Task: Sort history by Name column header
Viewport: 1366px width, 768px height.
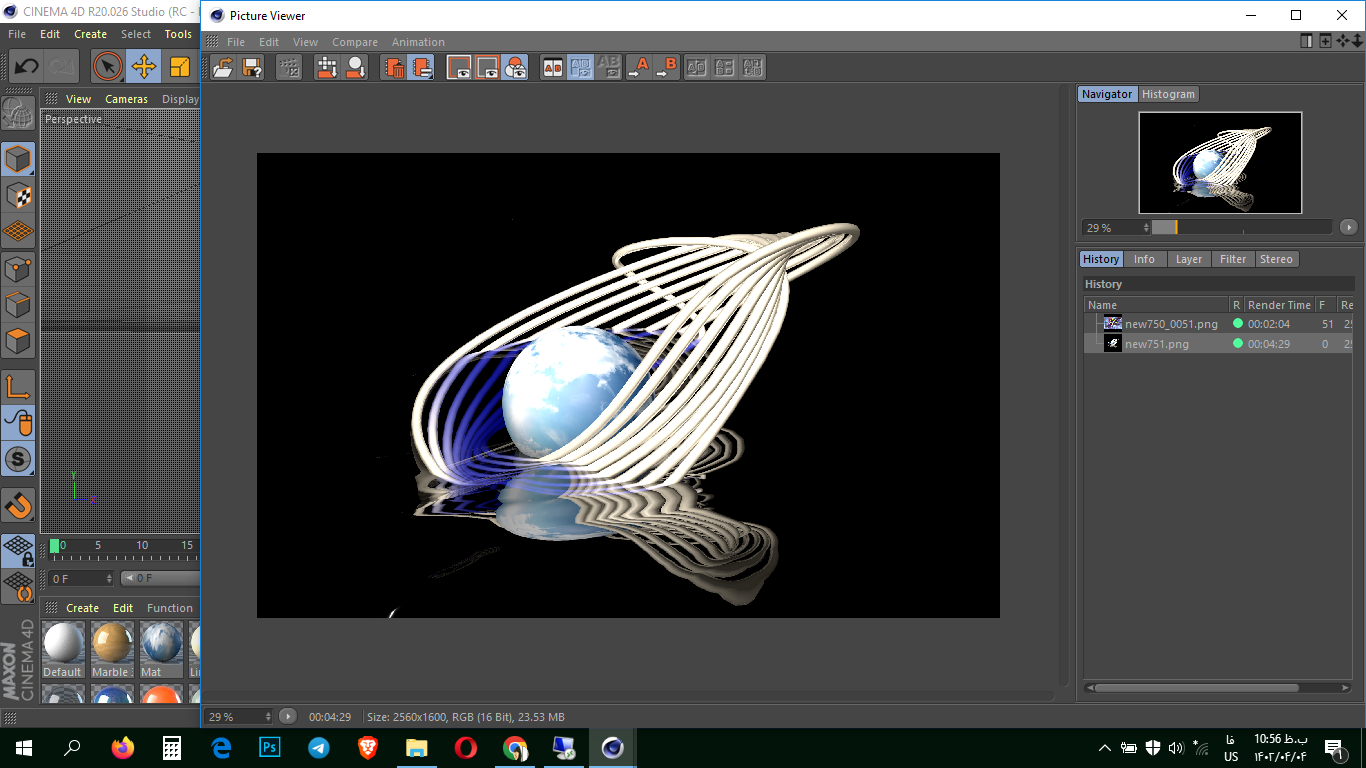Action: click(1157, 305)
